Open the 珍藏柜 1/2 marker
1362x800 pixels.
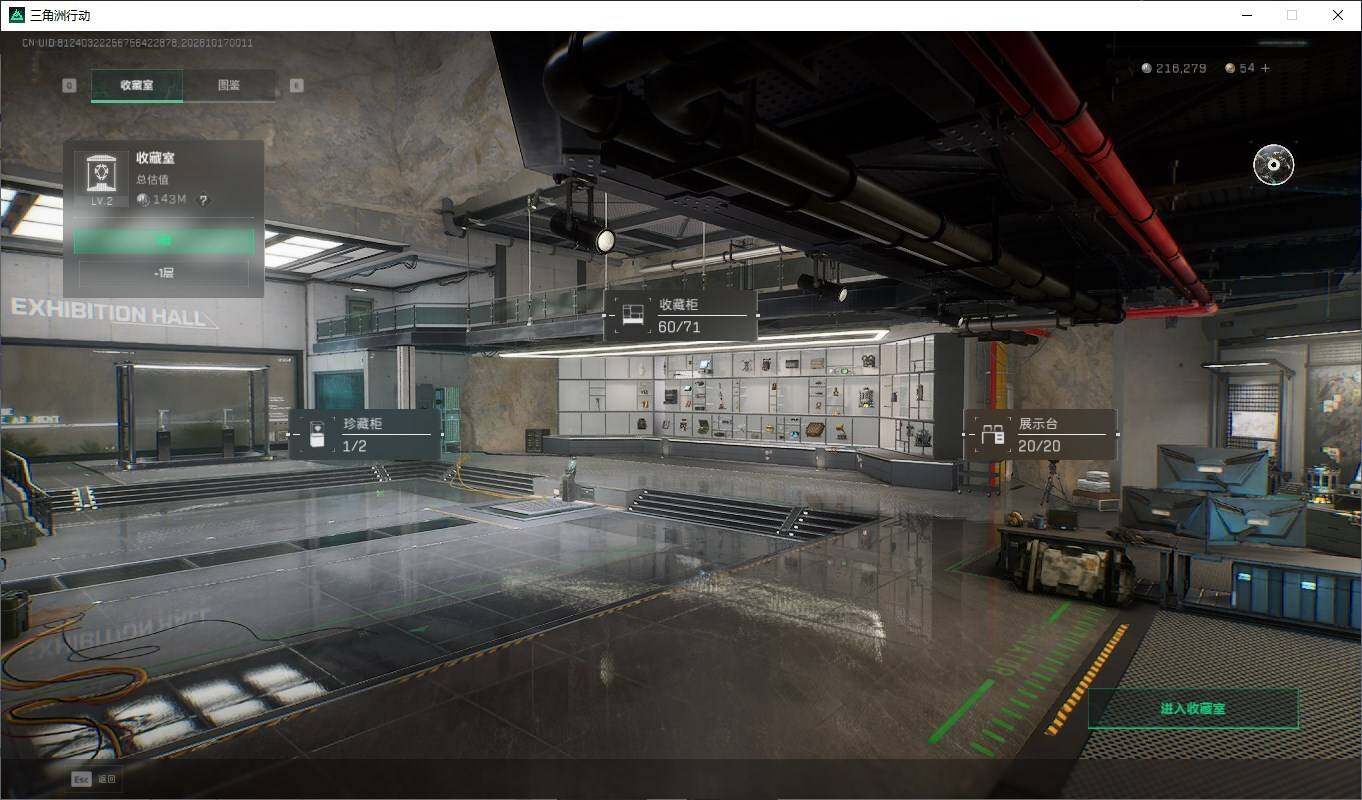click(365, 434)
